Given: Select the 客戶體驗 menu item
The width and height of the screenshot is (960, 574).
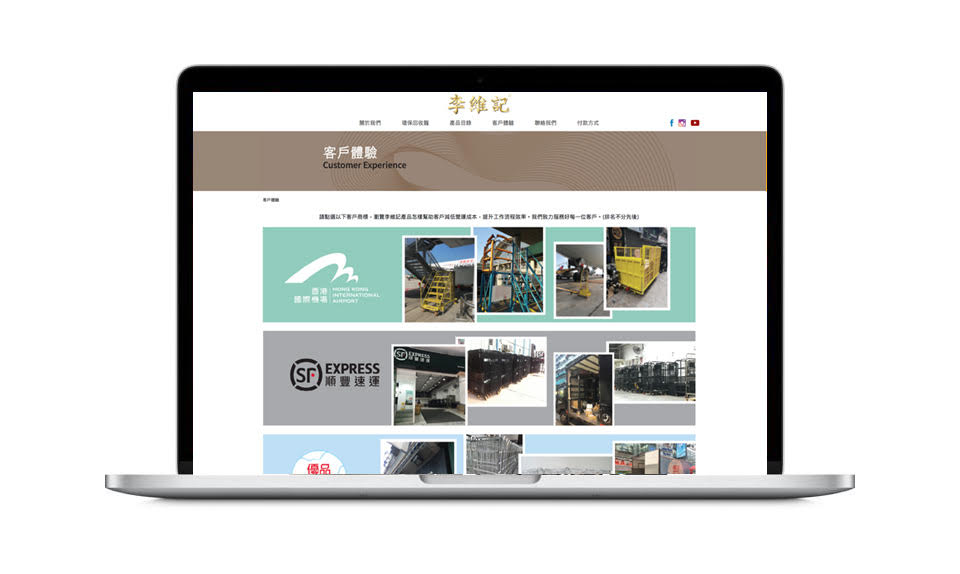Looking at the screenshot, I should coord(503,123).
